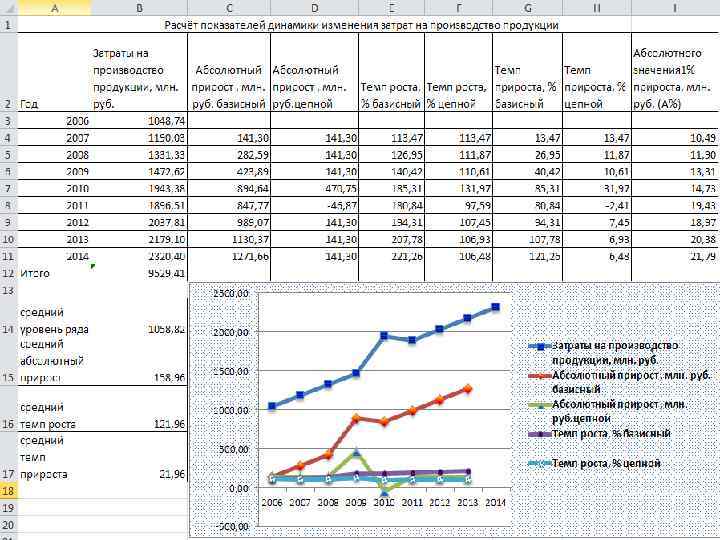Select cell with value 1943,38
This screenshot has height=540, width=720.
pos(139,188)
